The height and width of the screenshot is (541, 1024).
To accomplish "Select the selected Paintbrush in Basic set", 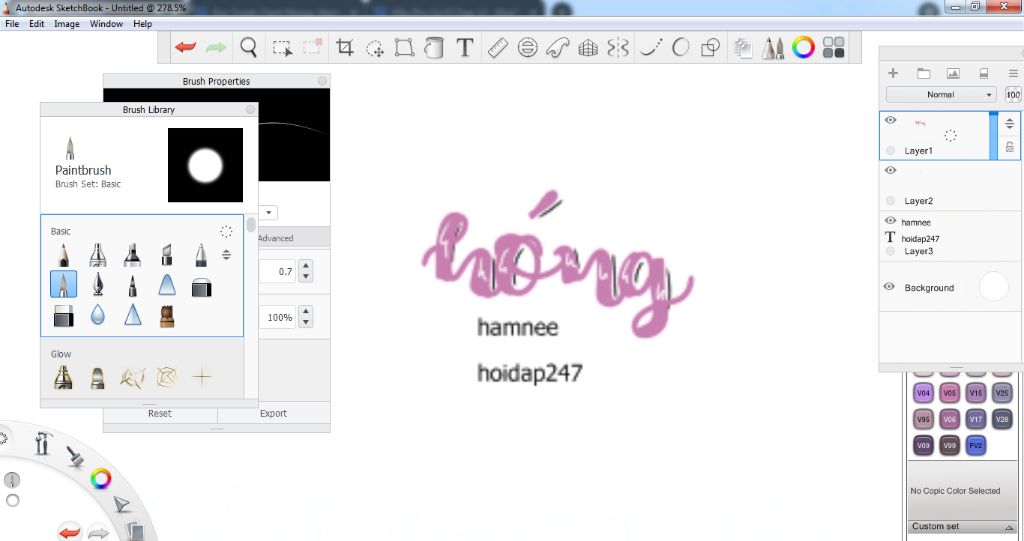I will [x=63, y=284].
